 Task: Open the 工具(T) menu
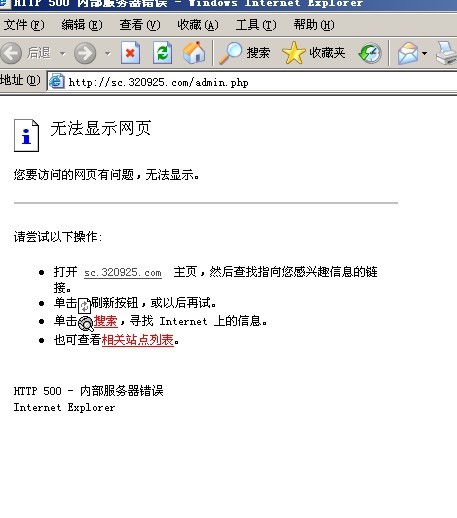point(256,25)
